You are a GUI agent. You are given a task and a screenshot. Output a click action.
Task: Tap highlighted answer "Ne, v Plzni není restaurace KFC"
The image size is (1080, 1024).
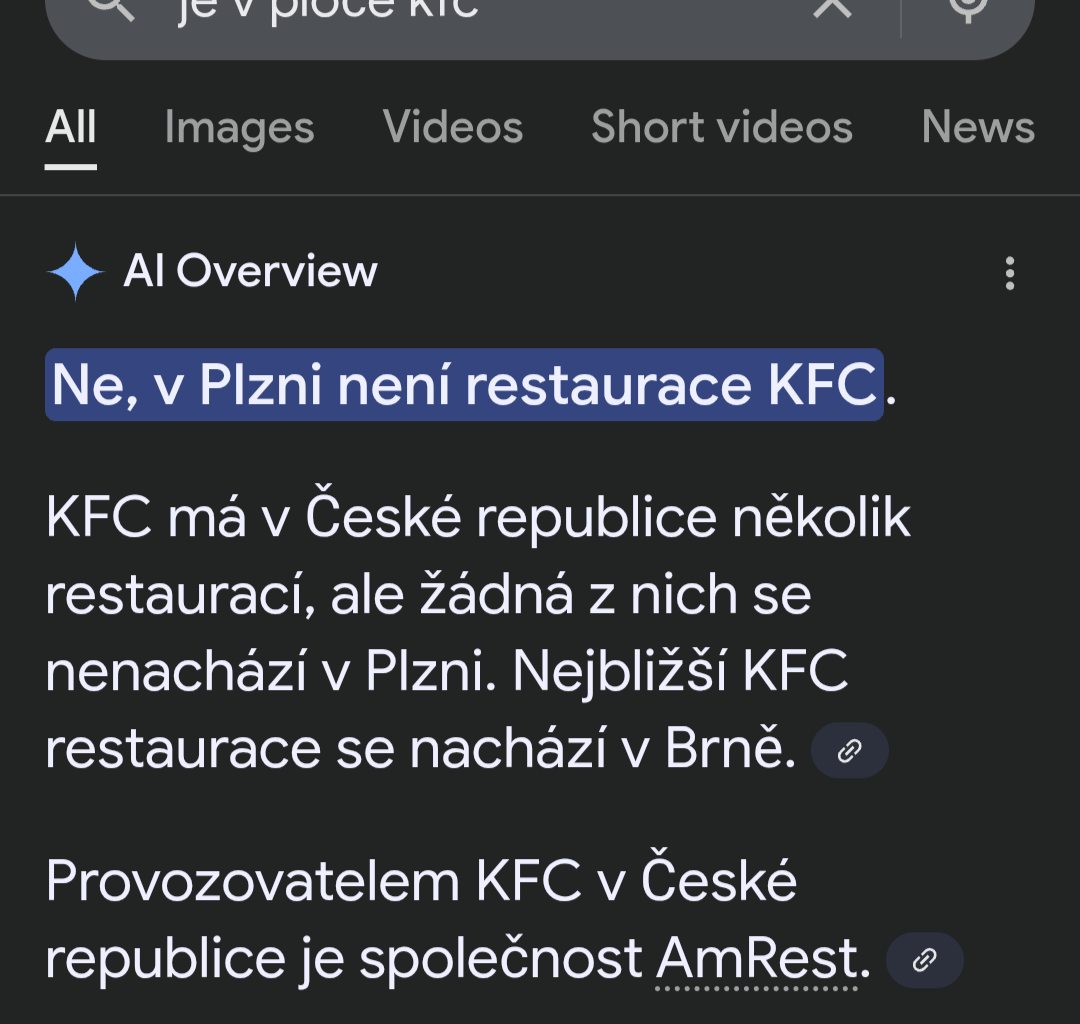coord(464,385)
